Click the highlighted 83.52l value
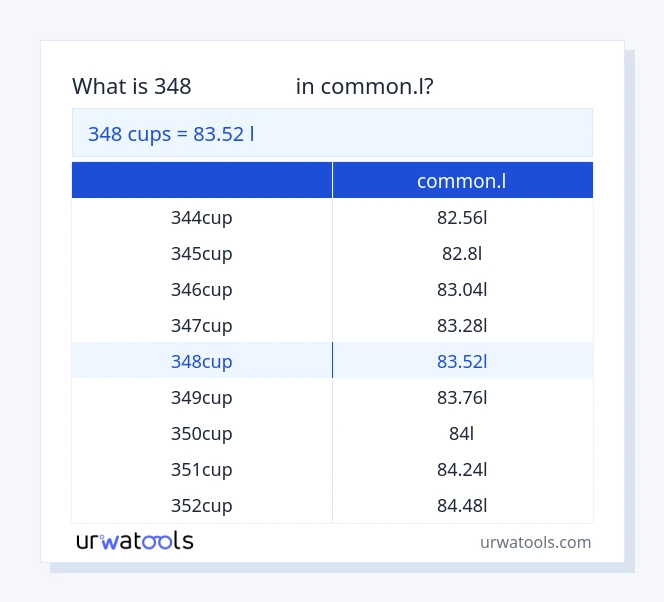Viewport: 664px width, 602px height. point(462,361)
